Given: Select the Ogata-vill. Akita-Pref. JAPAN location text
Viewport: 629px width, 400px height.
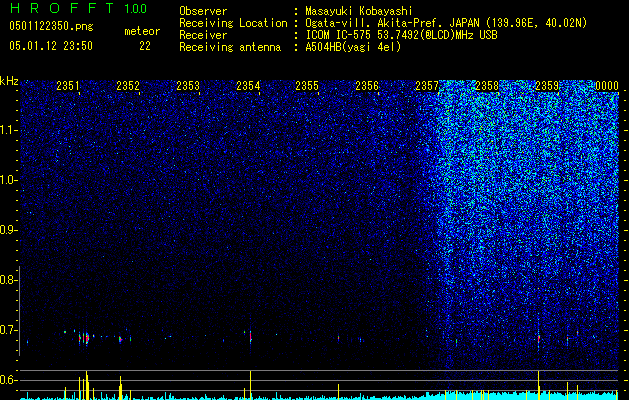Looking at the screenshot, I should point(446,23).
